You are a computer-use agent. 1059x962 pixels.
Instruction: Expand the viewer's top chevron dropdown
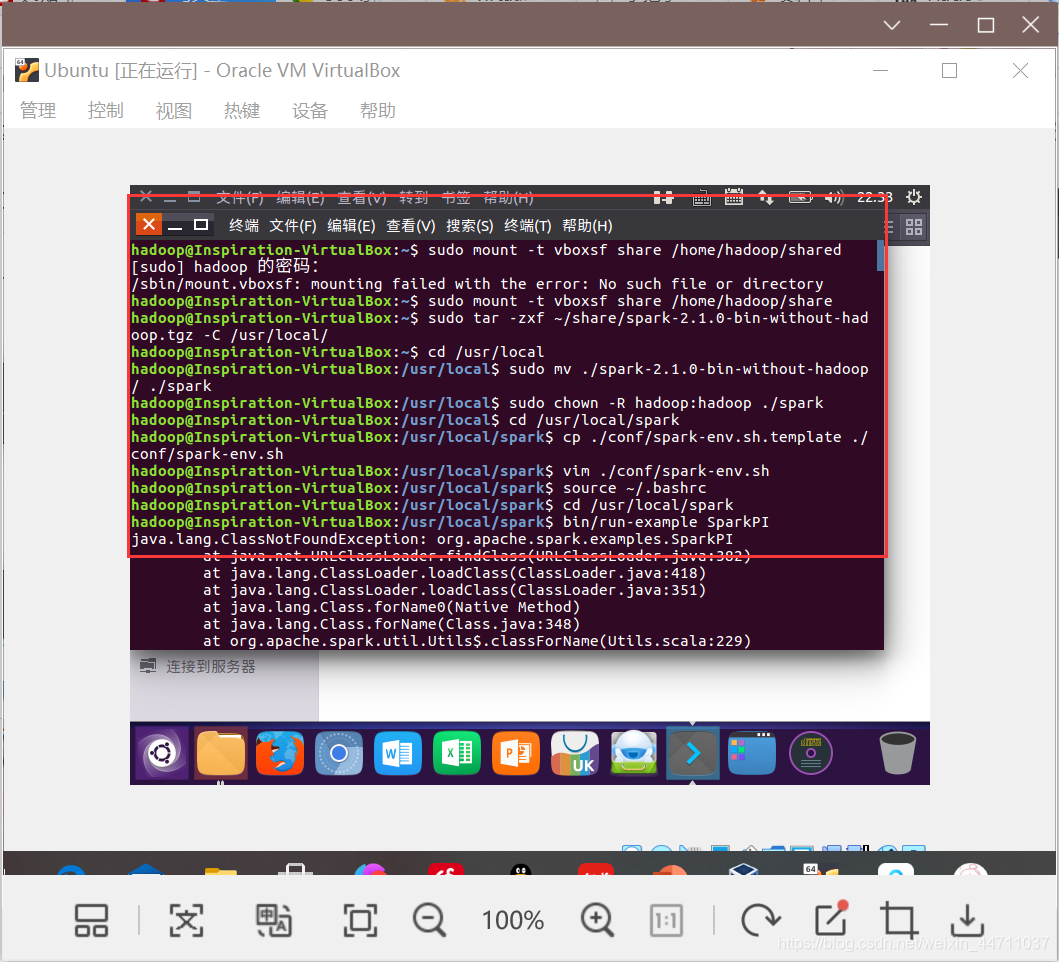tap(892, 25)
